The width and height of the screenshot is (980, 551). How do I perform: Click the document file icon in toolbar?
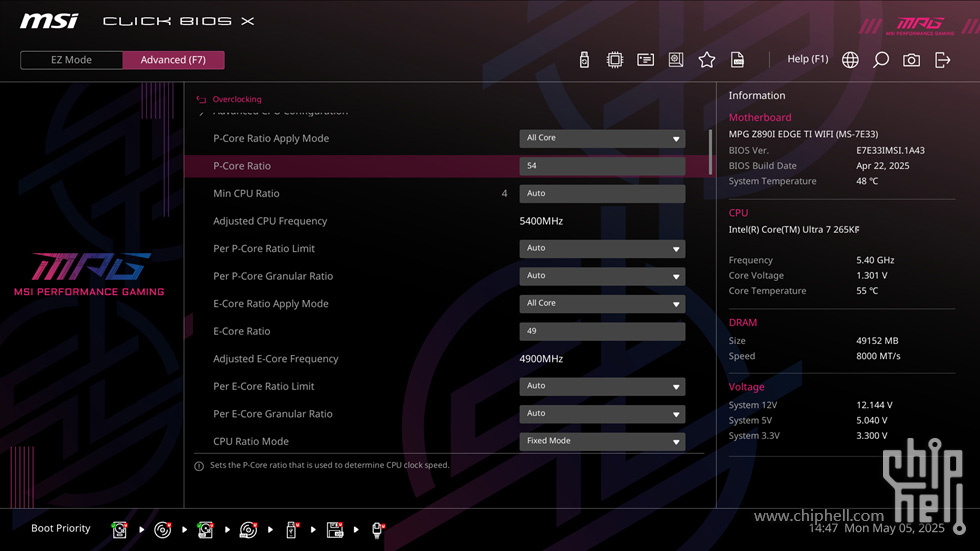[x=738, y=60]
